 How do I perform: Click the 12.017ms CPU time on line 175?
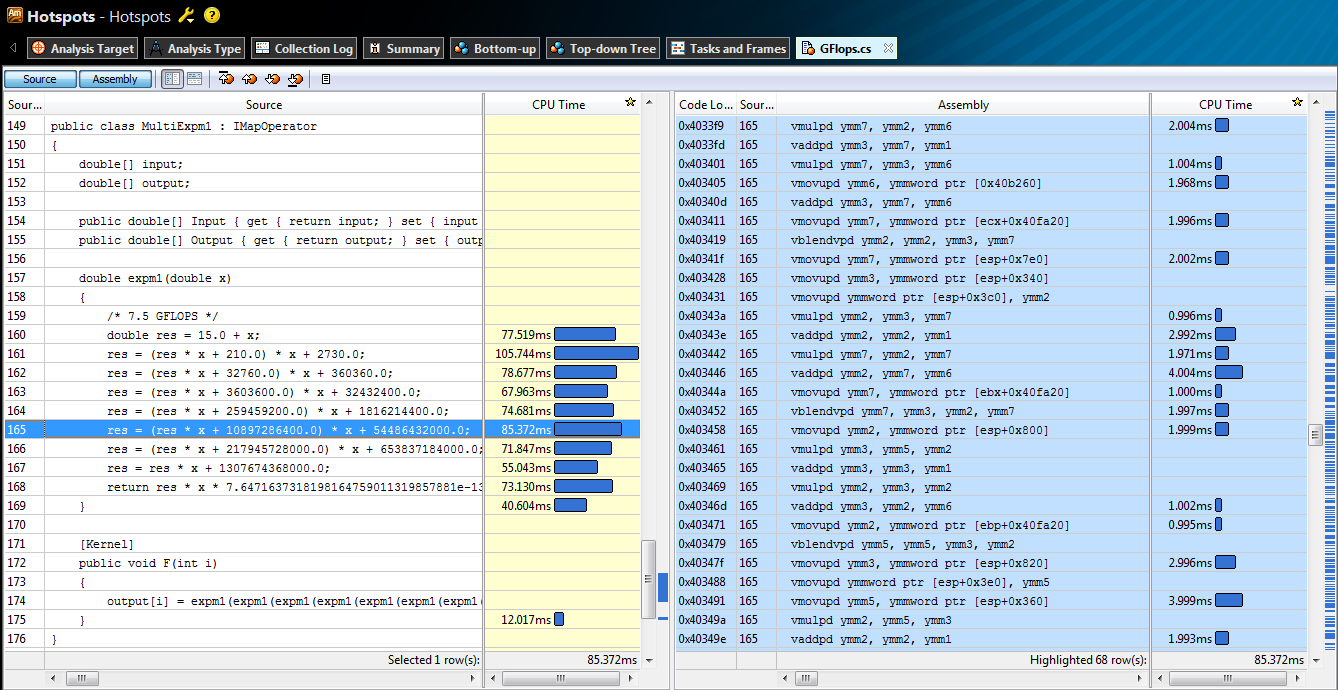(526, 620)
